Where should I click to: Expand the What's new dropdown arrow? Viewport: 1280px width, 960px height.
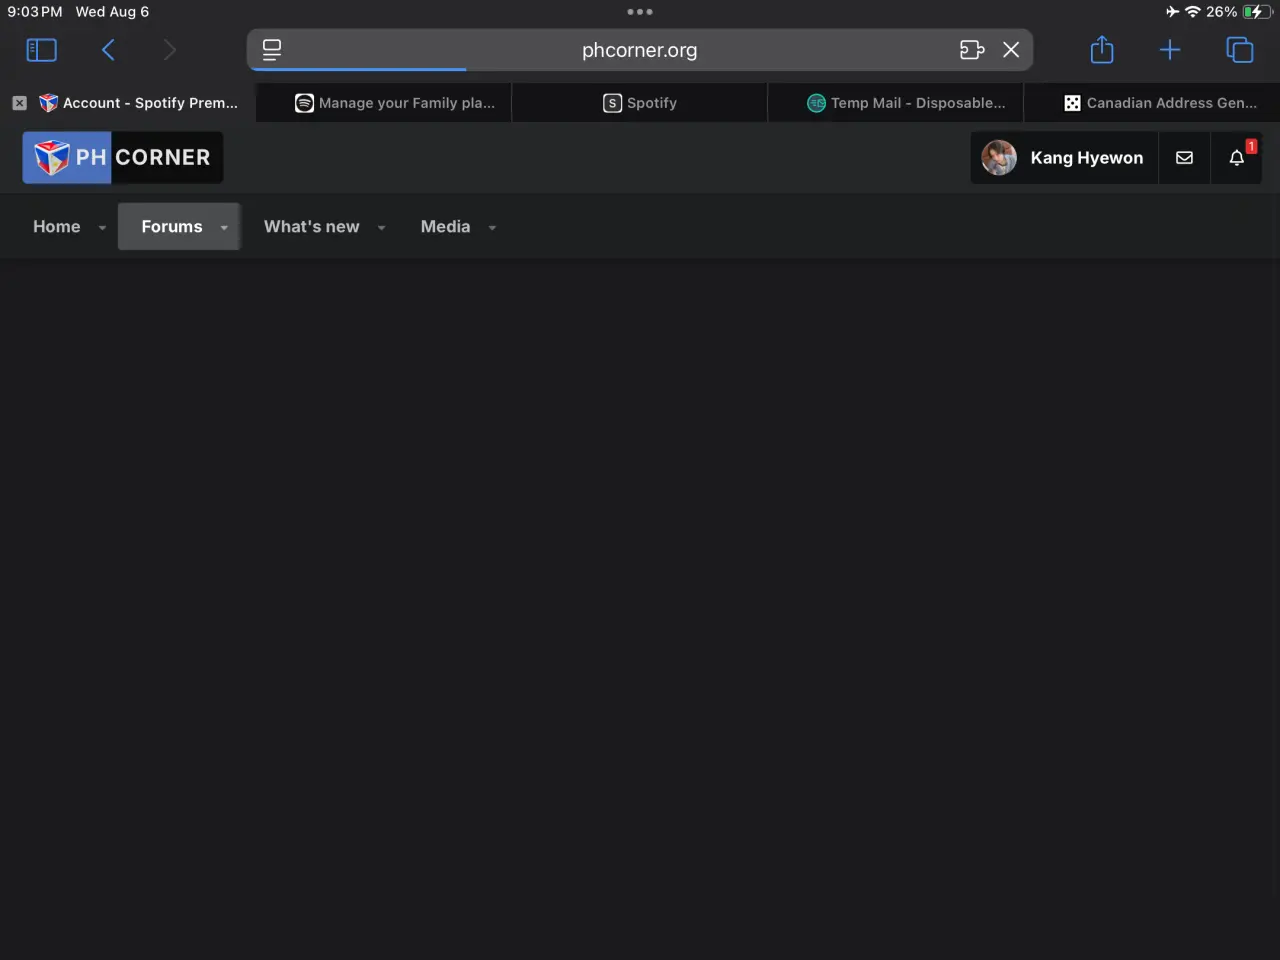click(381, 228)
